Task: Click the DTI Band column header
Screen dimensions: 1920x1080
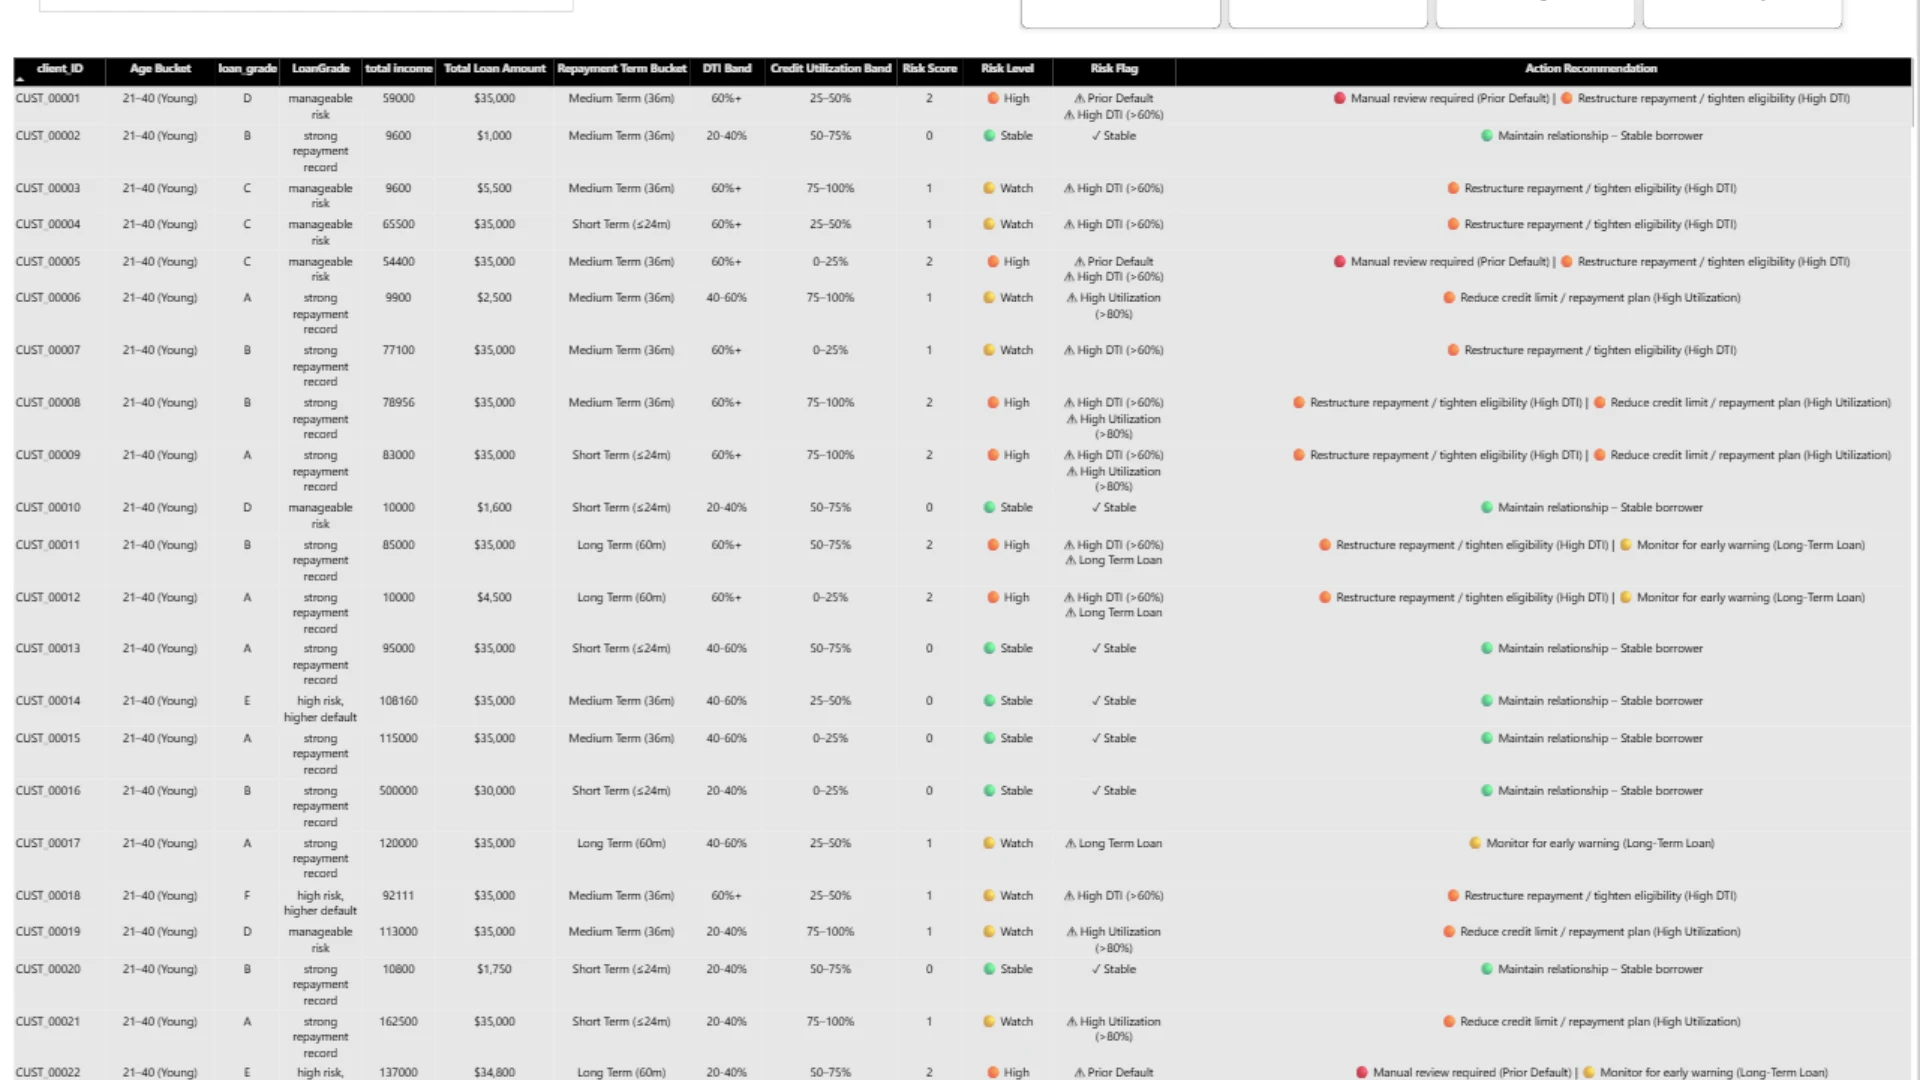Action: (726, 69)
